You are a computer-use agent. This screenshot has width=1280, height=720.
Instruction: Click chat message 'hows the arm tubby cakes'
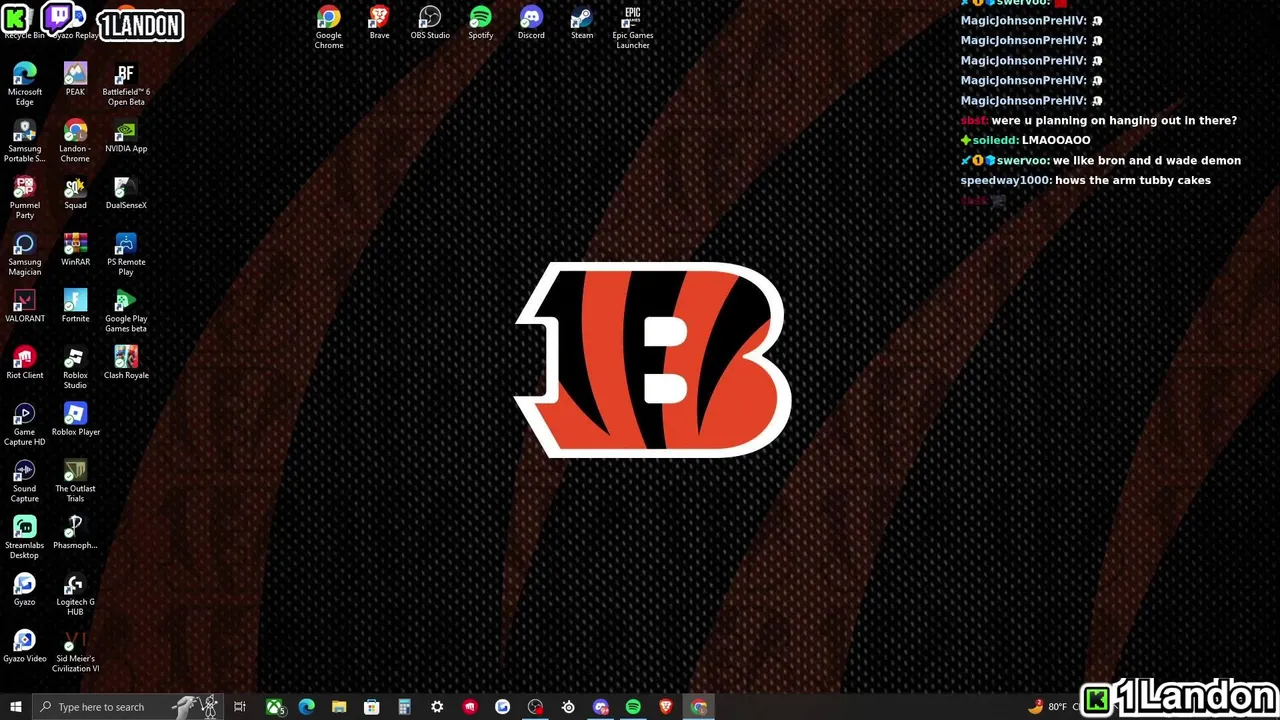point(1133,180)
